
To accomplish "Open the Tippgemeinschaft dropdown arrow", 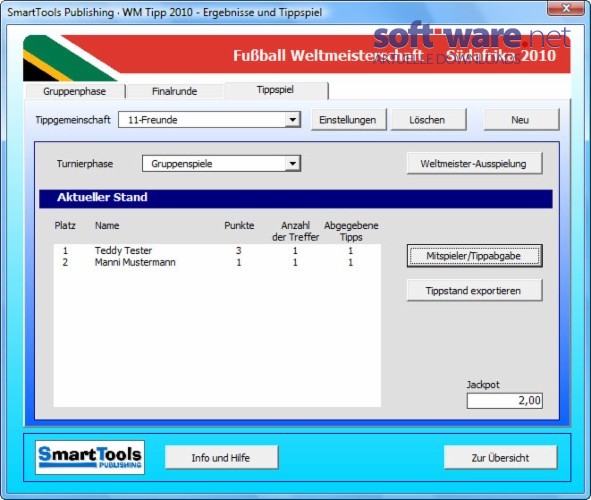I will (292, 120).
